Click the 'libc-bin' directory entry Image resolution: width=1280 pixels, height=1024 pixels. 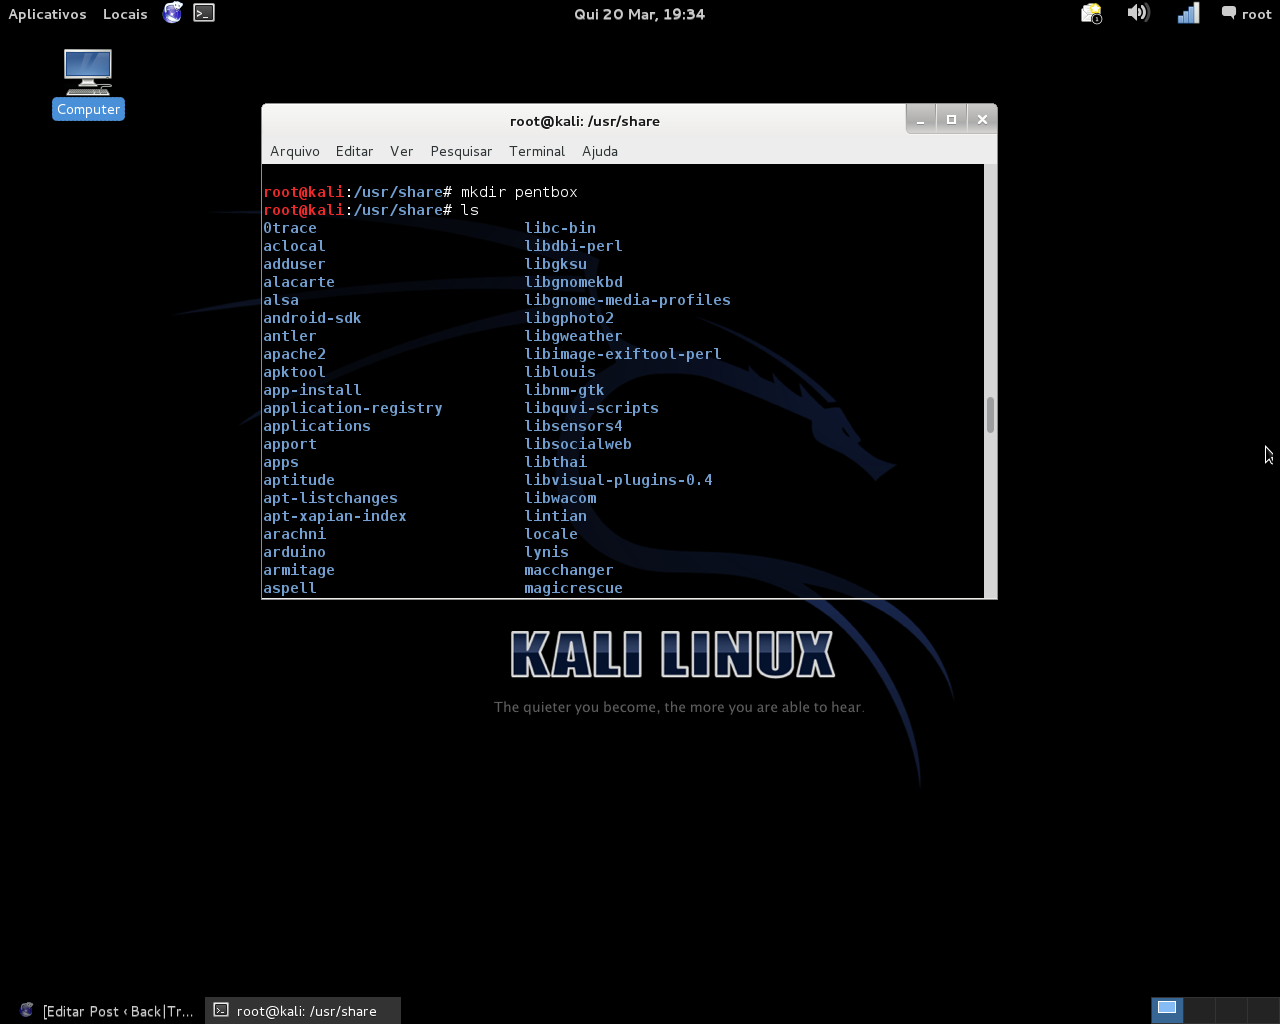click(560, 228)
